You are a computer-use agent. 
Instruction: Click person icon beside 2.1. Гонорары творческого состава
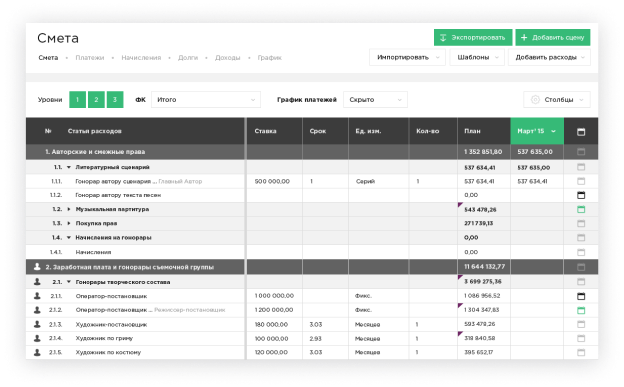[37, 281]
